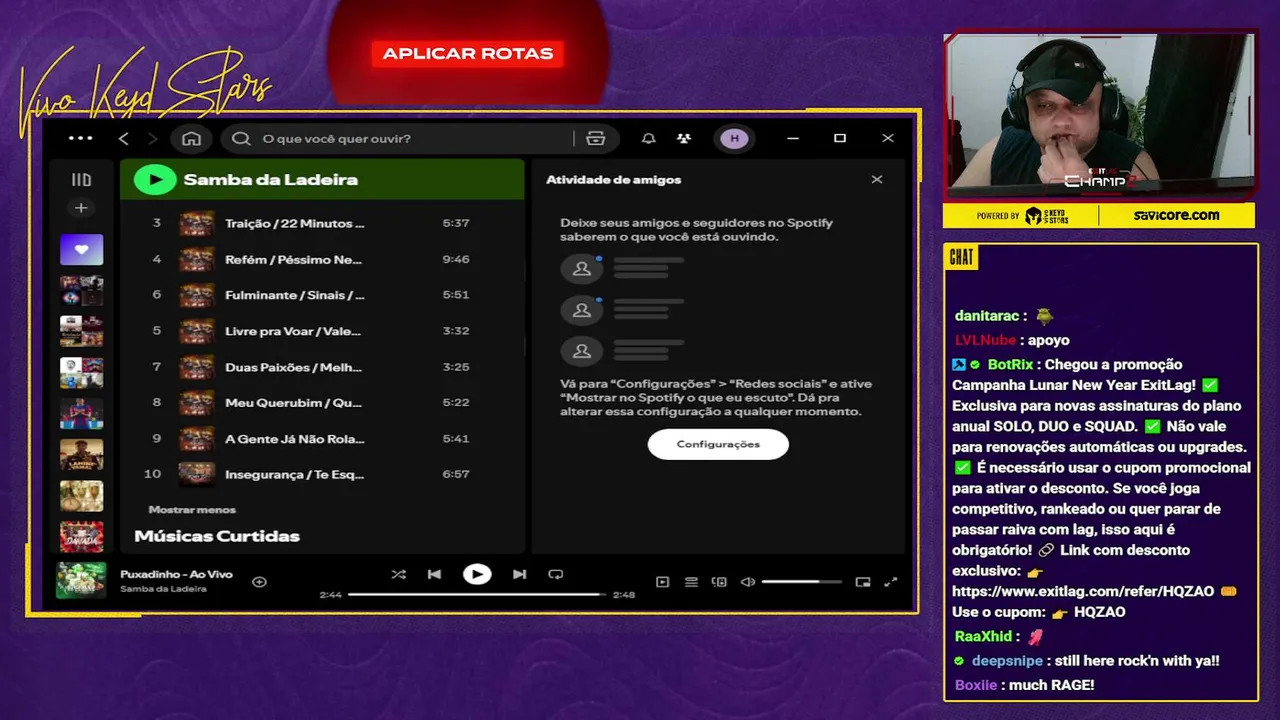Open the Liked Songs heart tile

coord(81,249)
